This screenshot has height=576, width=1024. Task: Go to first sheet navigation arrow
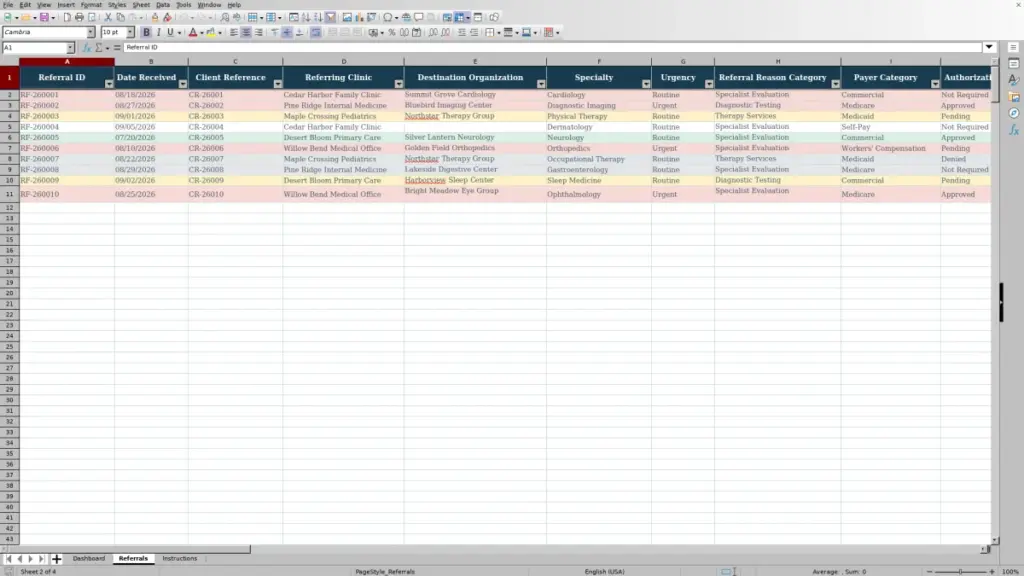[x=8, y=558]
